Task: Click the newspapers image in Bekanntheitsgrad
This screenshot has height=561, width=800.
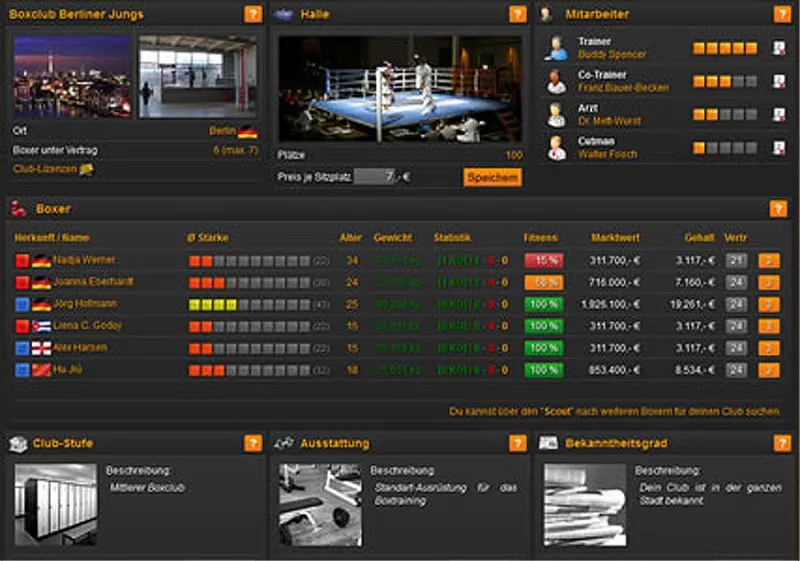Action: tap(585, 505)
